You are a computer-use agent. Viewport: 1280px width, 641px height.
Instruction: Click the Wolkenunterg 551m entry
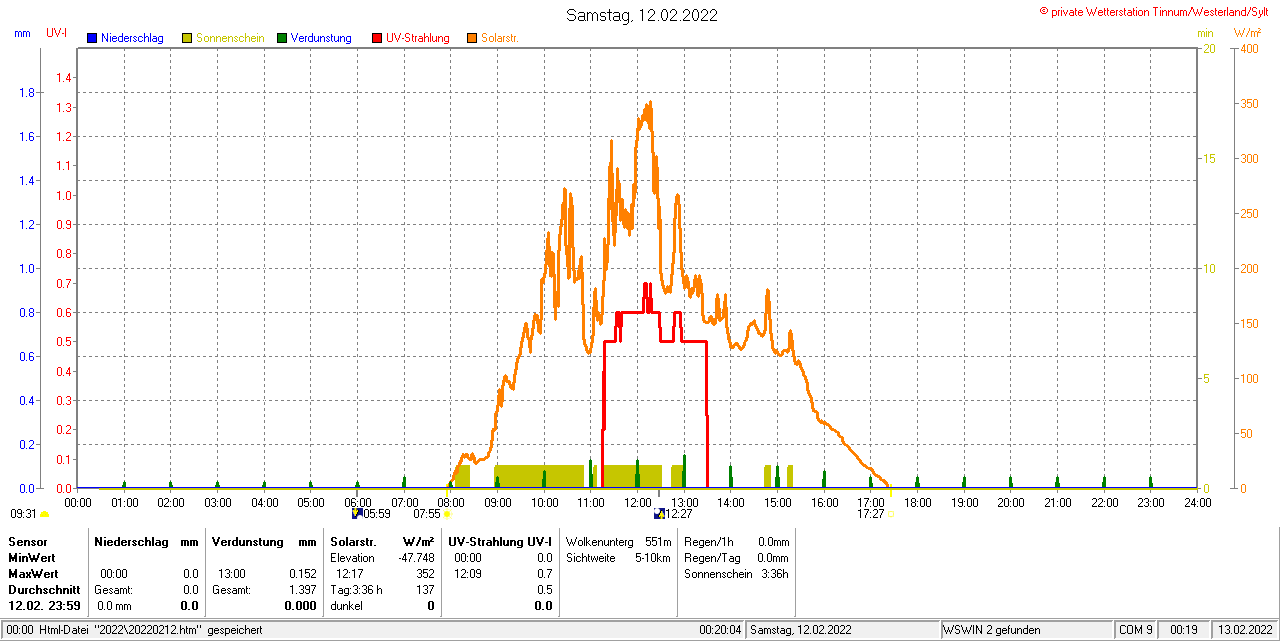point(618,541)
